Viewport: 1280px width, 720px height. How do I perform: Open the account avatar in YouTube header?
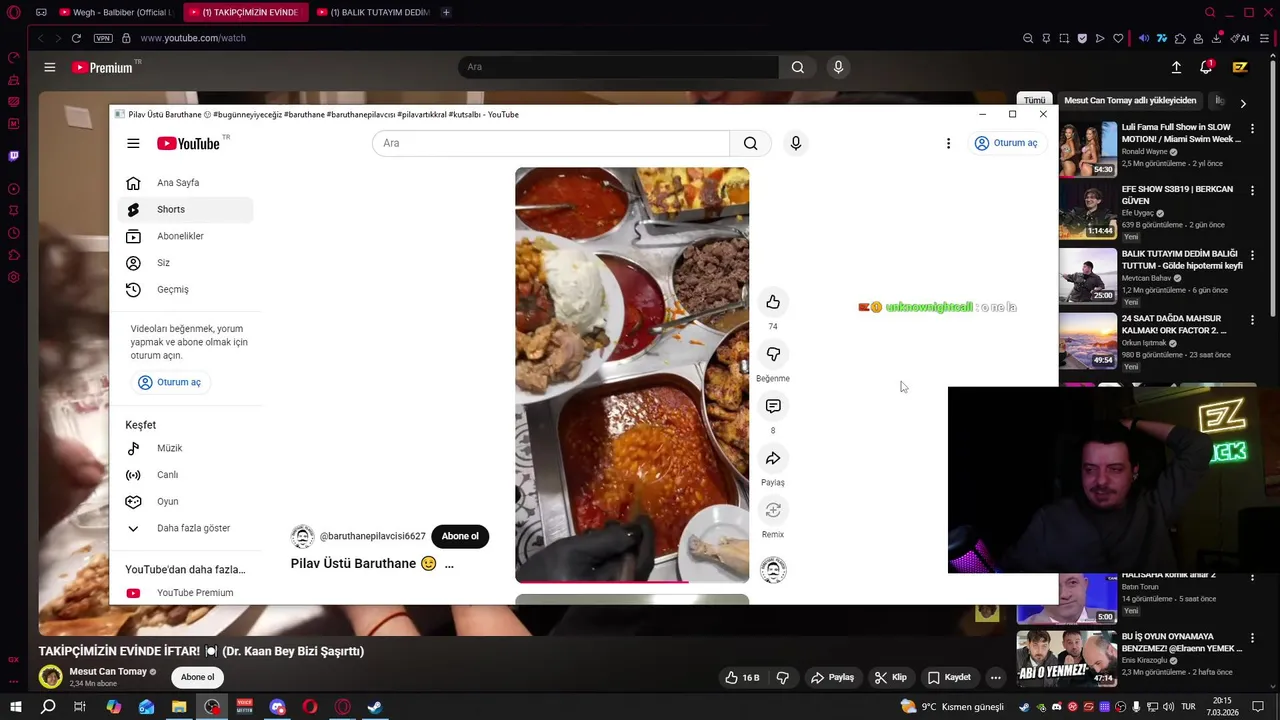pos(1240,67)
